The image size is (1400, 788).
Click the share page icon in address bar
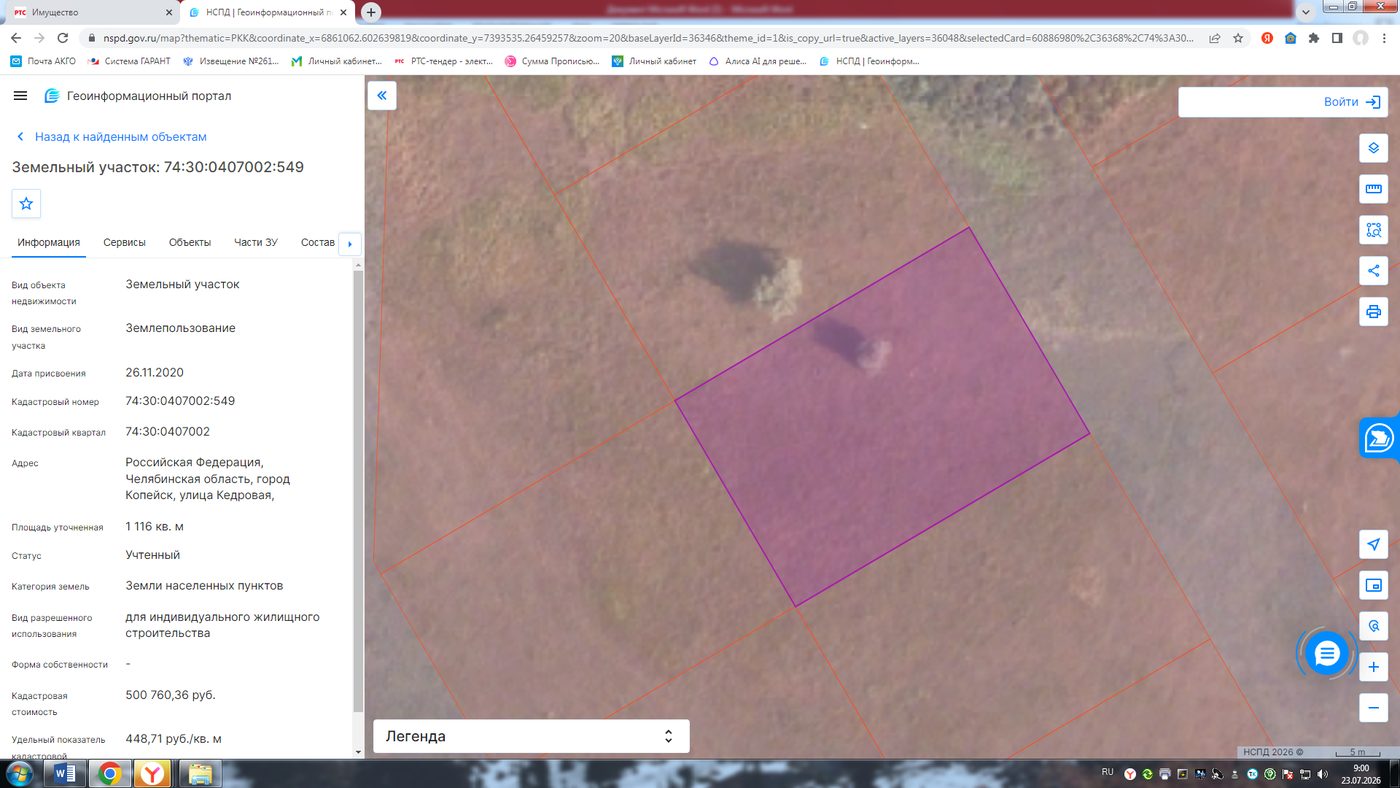click(1214, 38)
